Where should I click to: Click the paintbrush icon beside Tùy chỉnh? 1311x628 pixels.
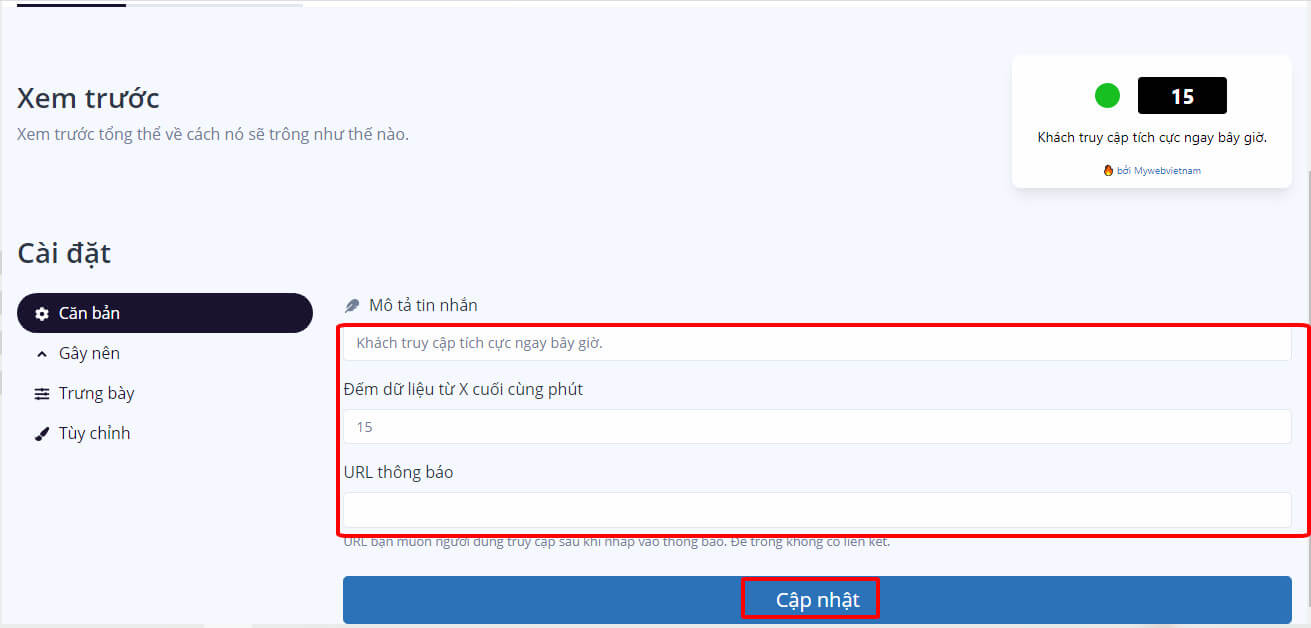click(41, 434)
